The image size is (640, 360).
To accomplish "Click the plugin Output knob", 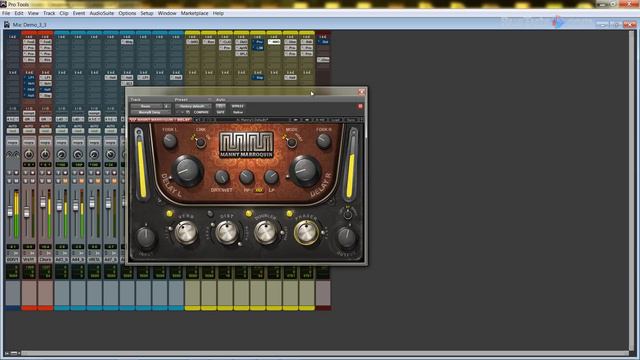I will pos(347,237).
